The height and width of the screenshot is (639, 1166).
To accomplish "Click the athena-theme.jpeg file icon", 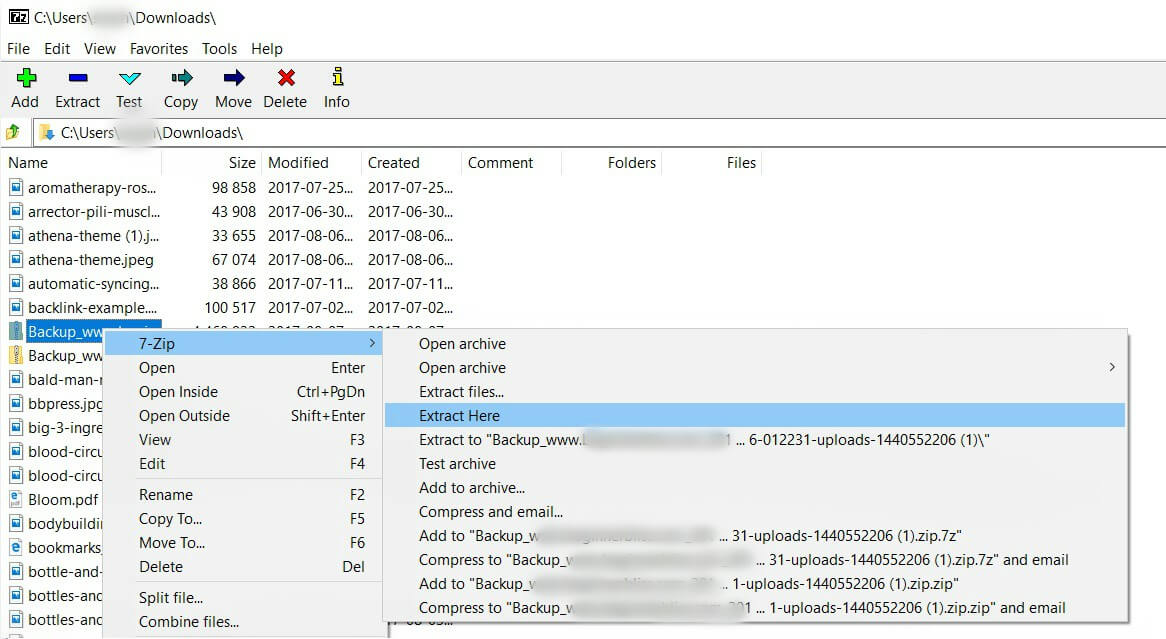I will (x=16, y=260).
